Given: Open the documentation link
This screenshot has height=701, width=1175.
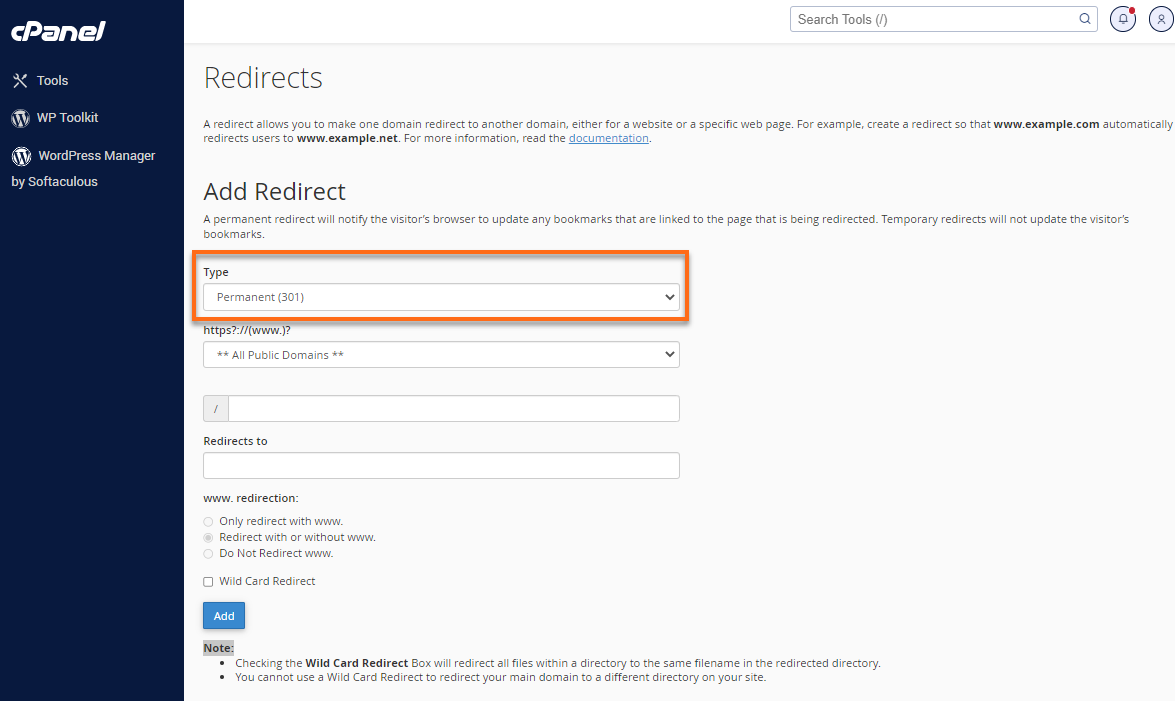Looking at the screenshot, I should tap(608, 138).
